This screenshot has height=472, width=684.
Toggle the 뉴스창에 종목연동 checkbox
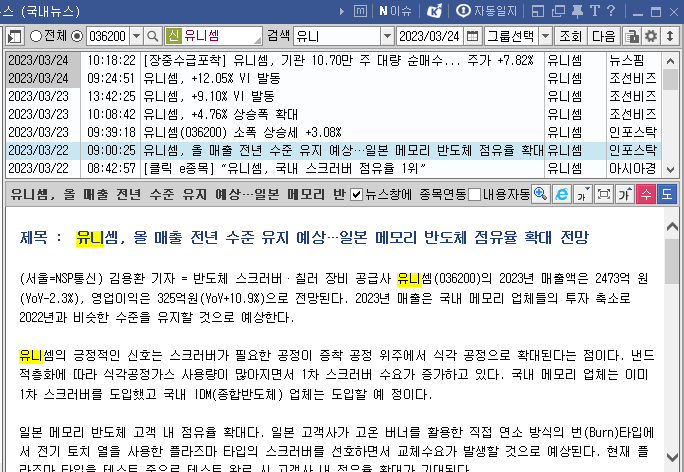point(356,195)
